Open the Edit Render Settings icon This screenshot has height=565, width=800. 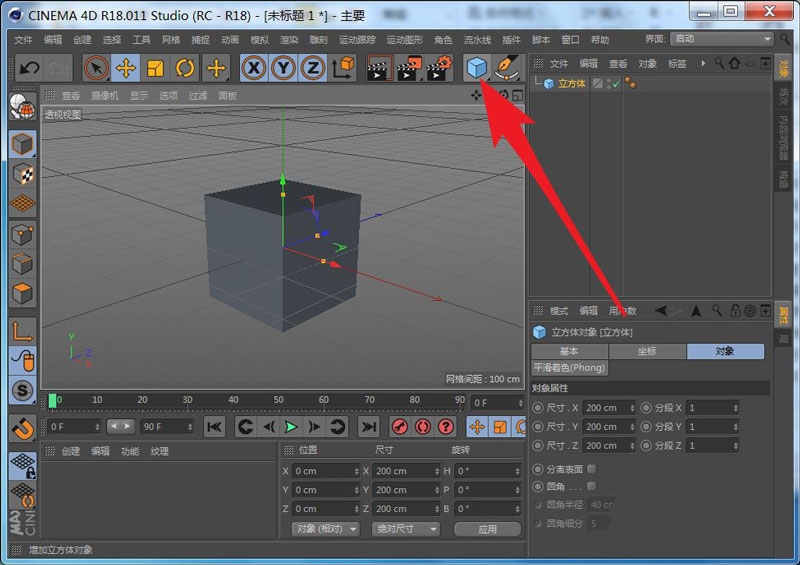point(438,68)
